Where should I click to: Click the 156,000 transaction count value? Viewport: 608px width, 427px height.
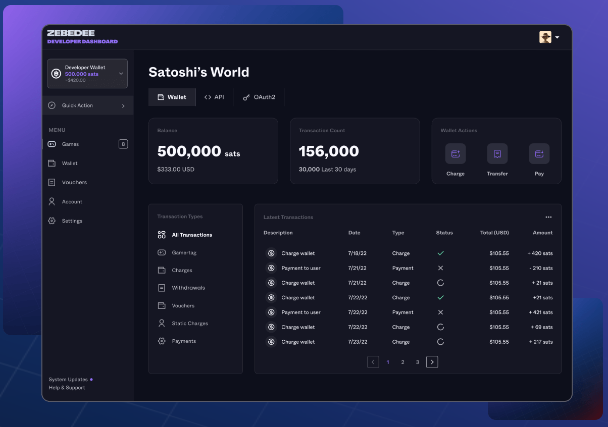point(329,151)
